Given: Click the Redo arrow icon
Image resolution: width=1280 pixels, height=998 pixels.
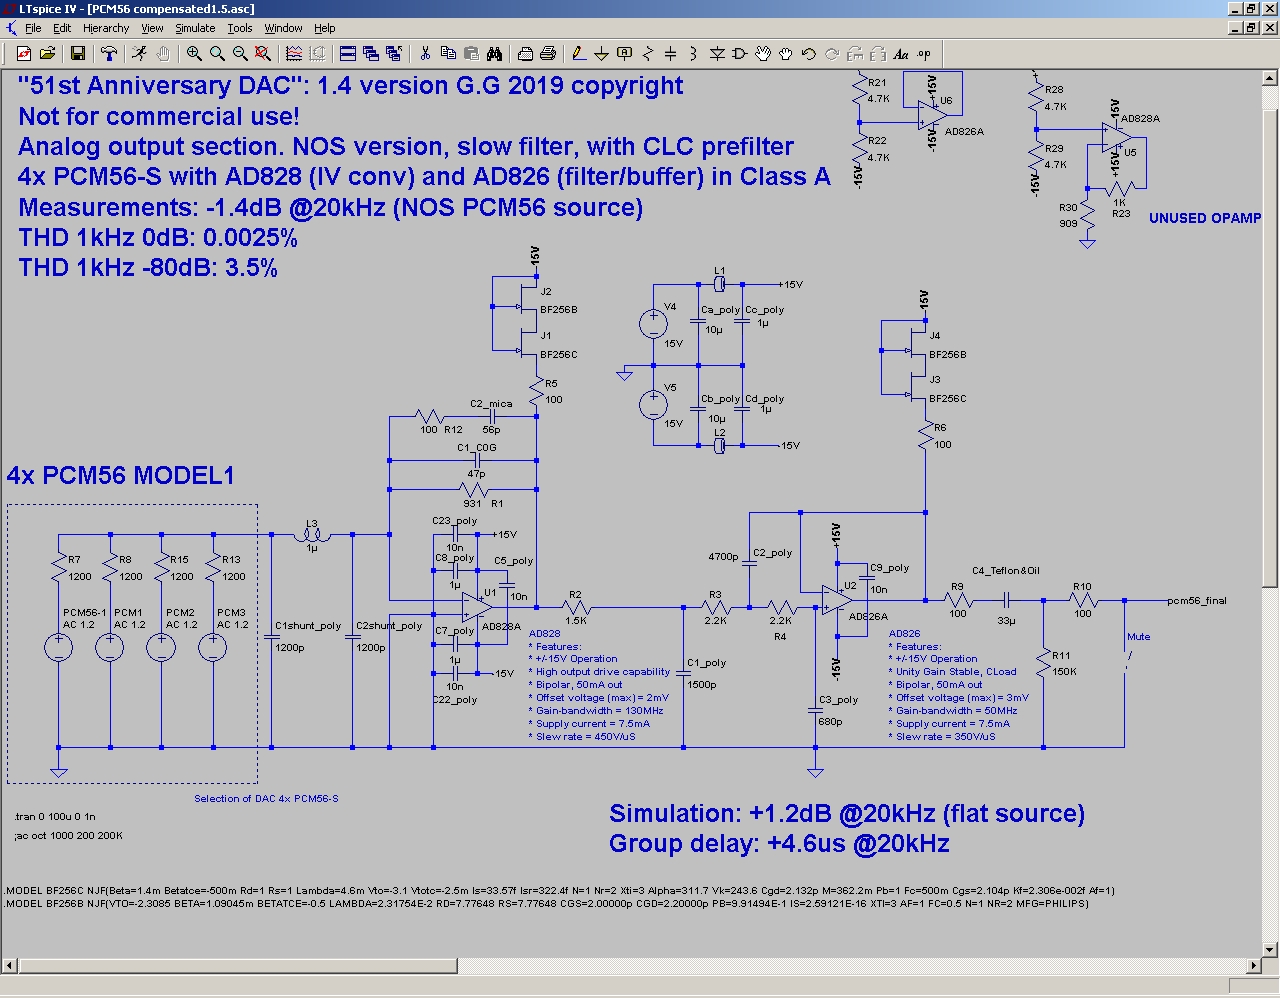Looking at the screenshot, I should [x=832, y=53].
